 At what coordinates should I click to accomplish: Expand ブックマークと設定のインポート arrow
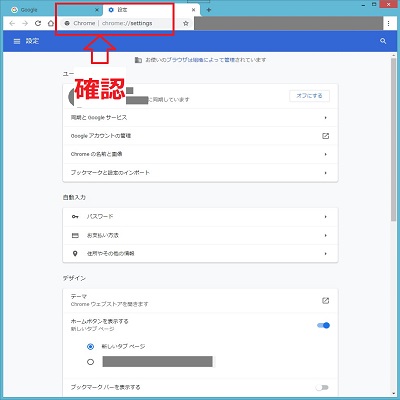pyautogui.click(x=326, y=173)
